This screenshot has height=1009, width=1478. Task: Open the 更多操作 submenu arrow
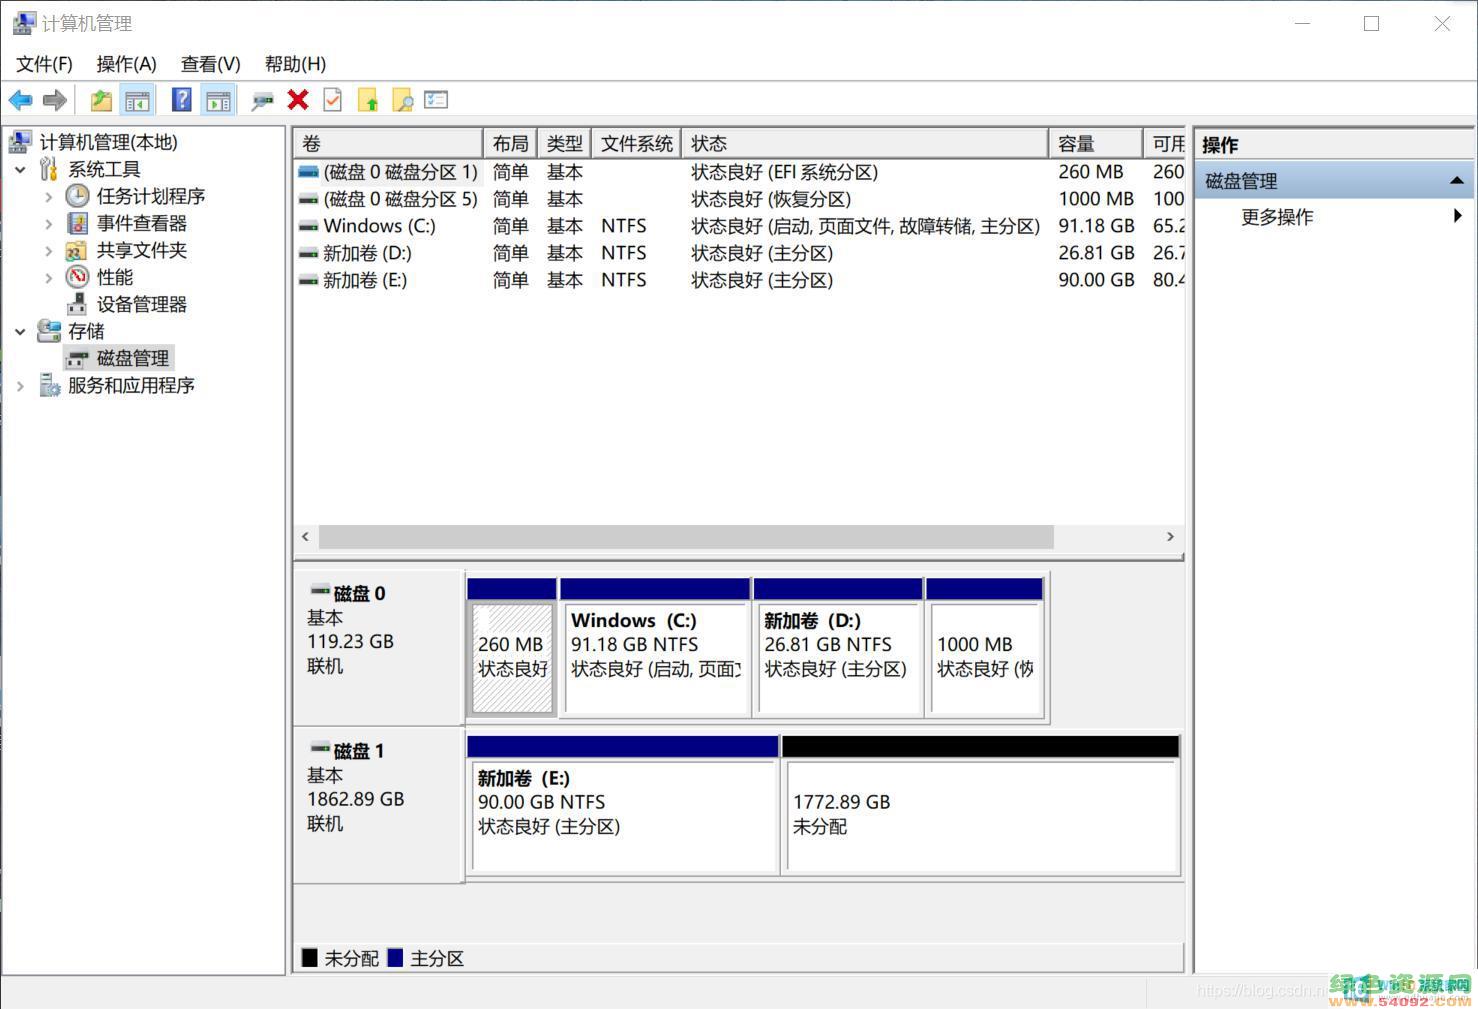click(x=1458, y=216)
